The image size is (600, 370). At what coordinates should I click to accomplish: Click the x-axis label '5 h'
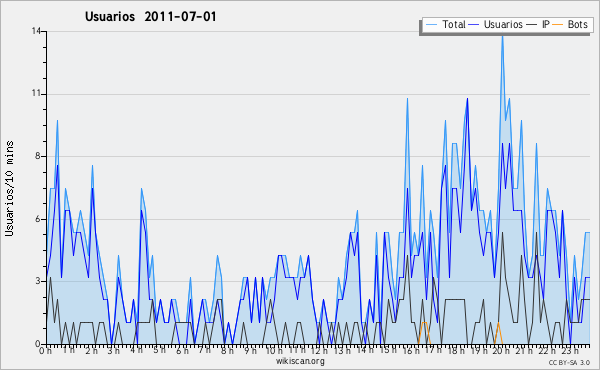point(159,350)
